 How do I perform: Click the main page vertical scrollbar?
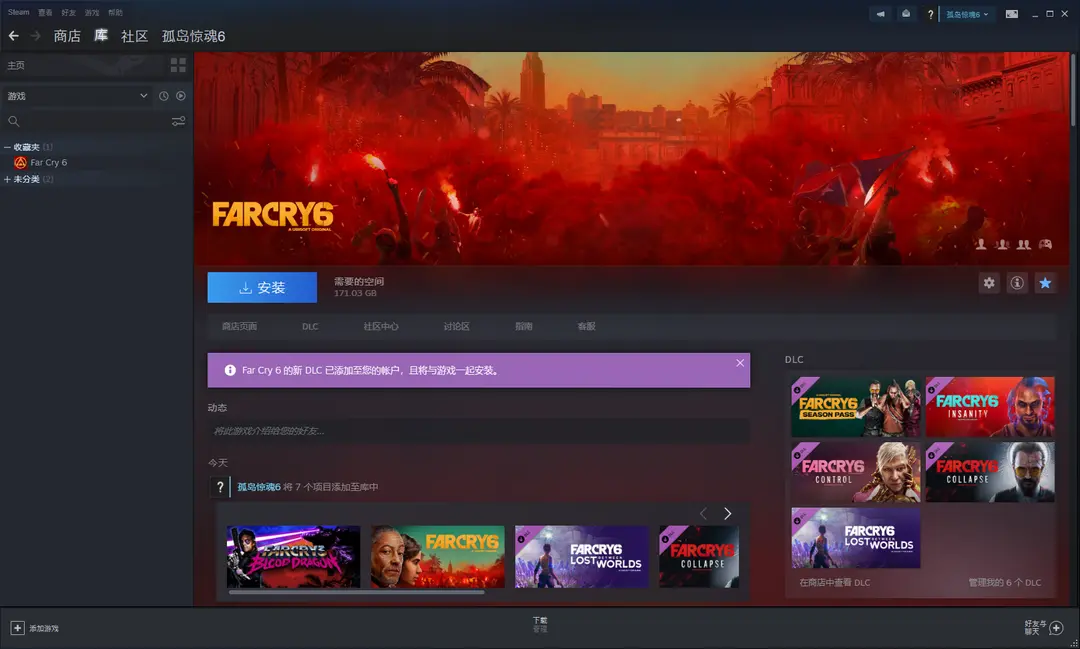pyautogui.click(x=1073, y=90)
